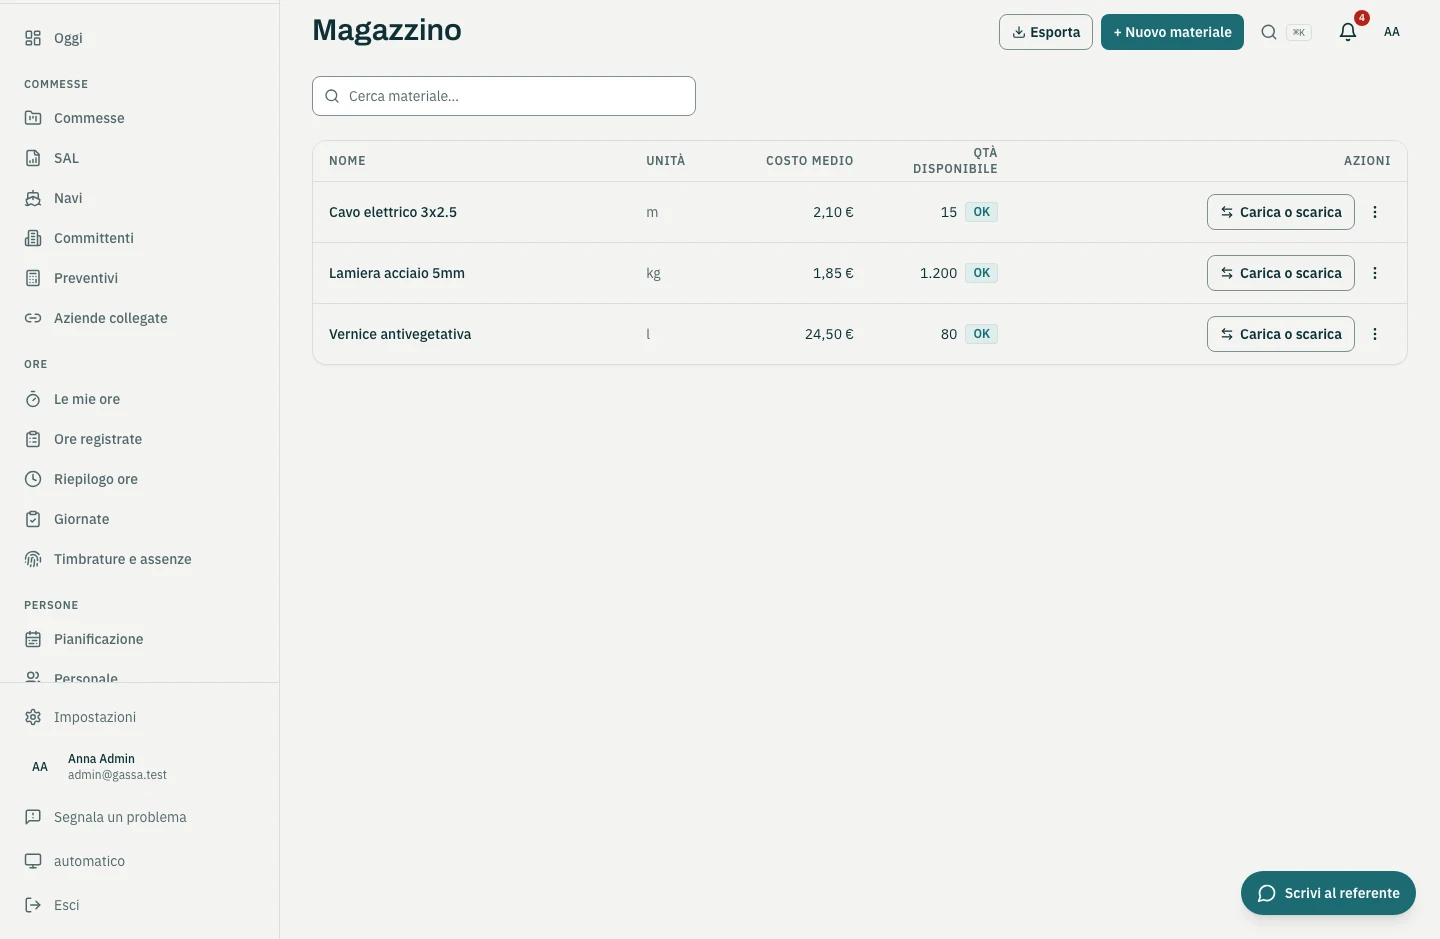
Task: Open more actions for Vernice antivegetativa
Action: tap(1375, 334)
